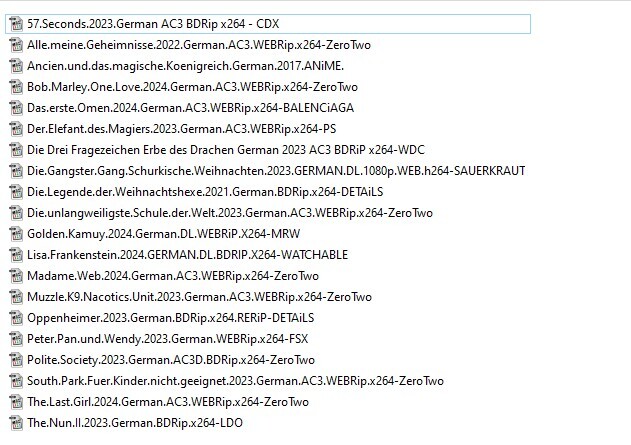Select the icon beside The.Nun.II.2023

[16, 423]
